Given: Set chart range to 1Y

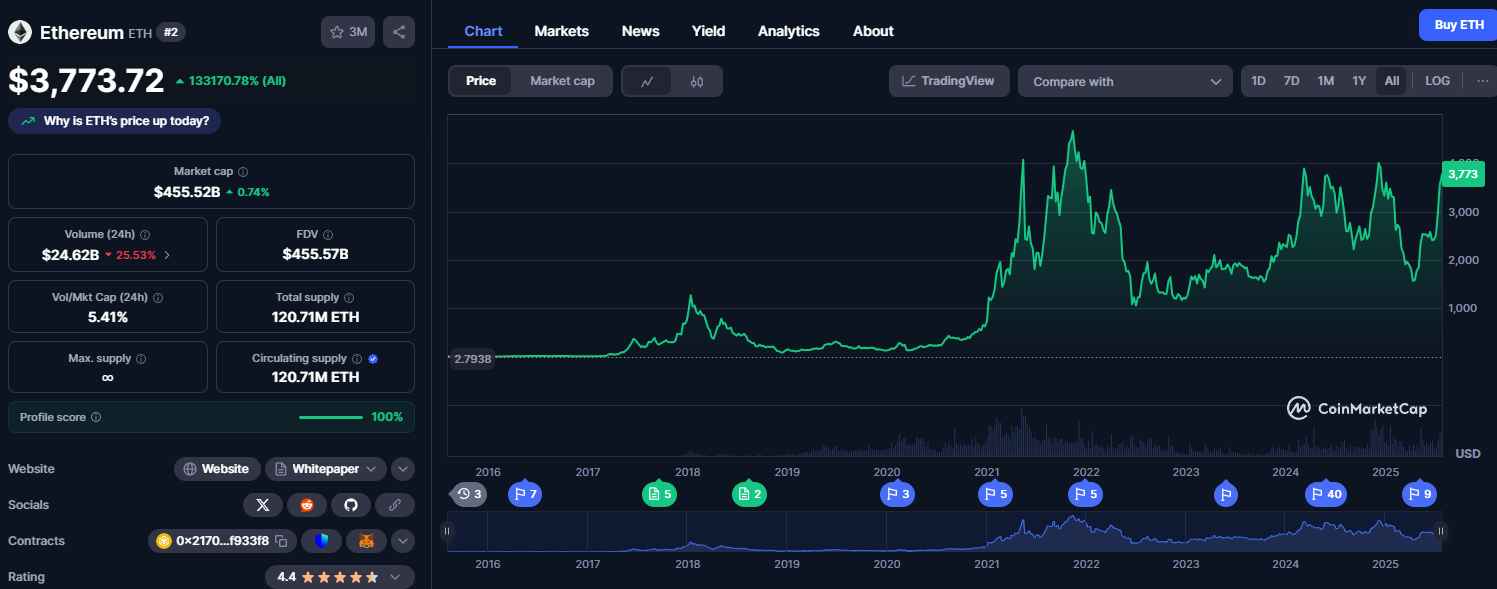Looking at the screenshot, I should click(1358, 81).
